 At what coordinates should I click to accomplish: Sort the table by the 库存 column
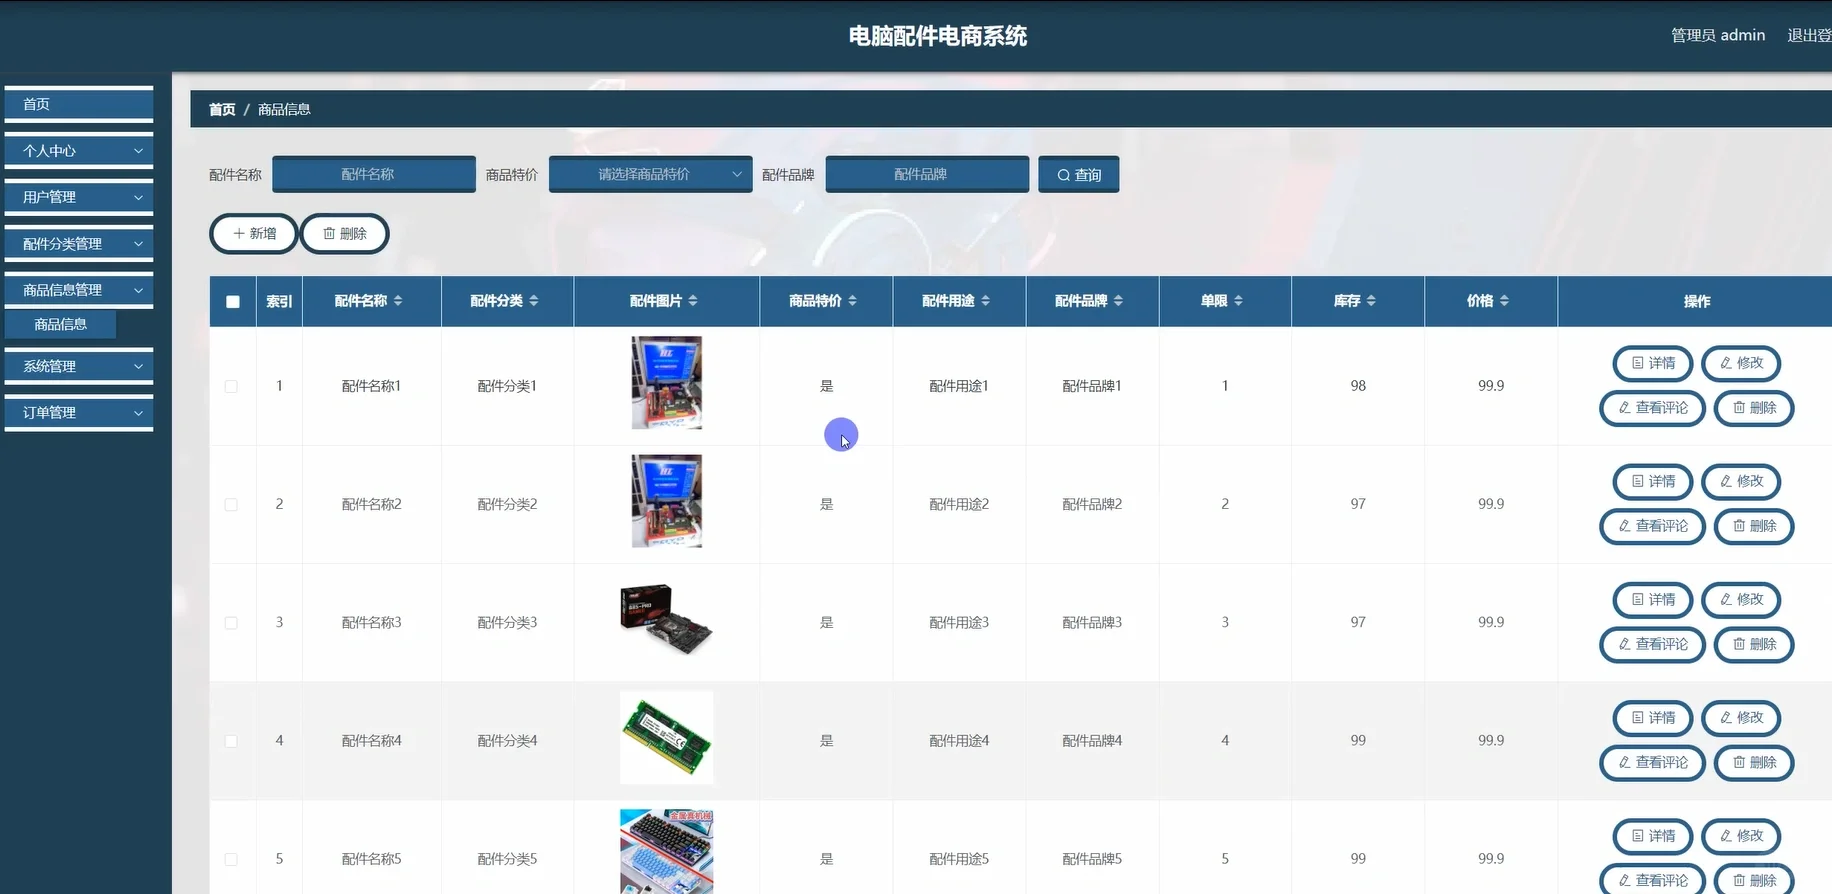pos(1371,301)
